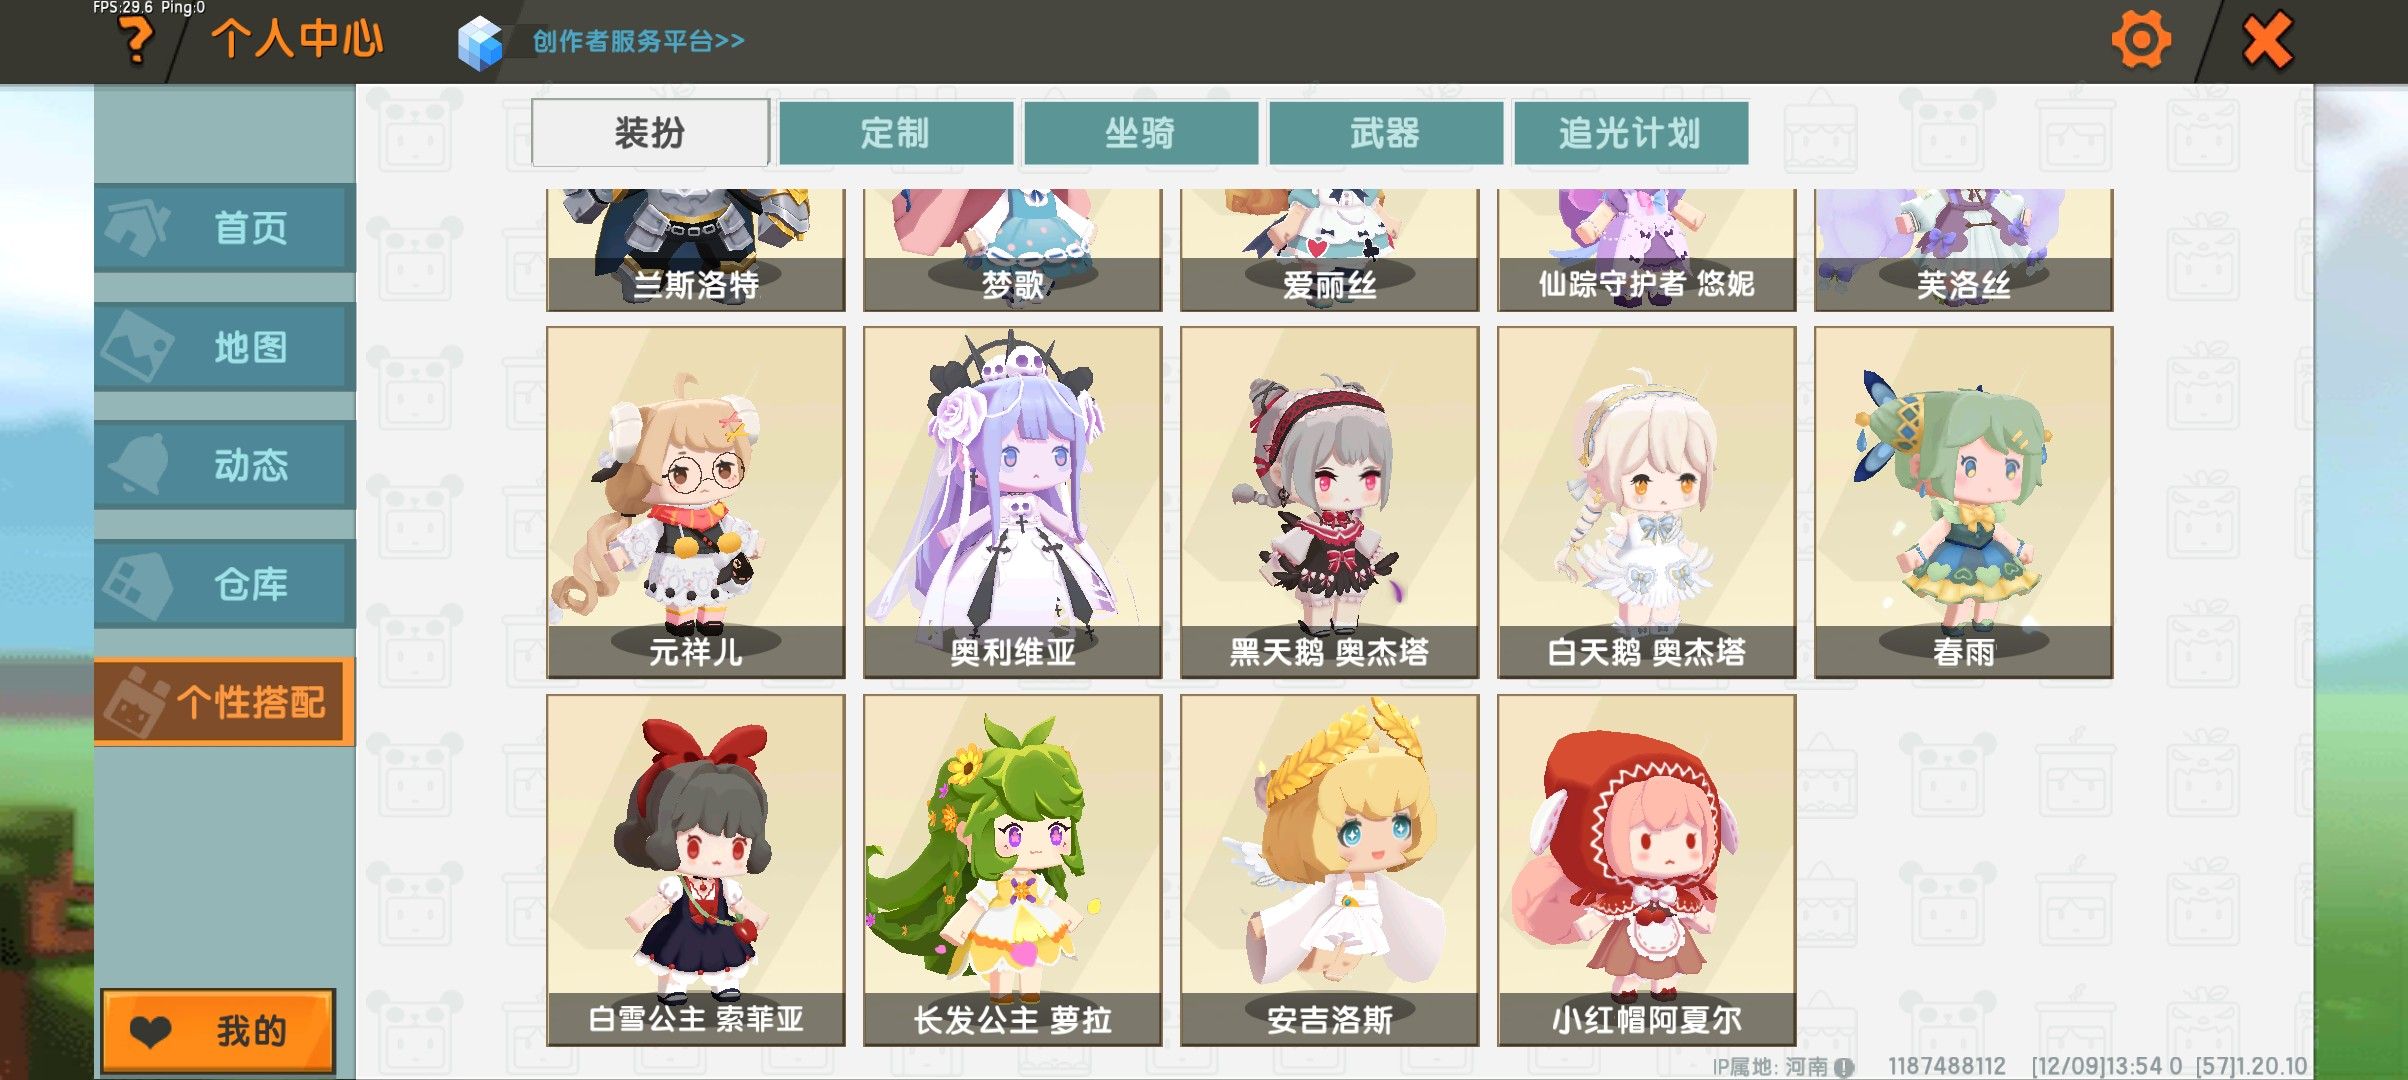Click the 我的 heart button

pos(218,1030)
